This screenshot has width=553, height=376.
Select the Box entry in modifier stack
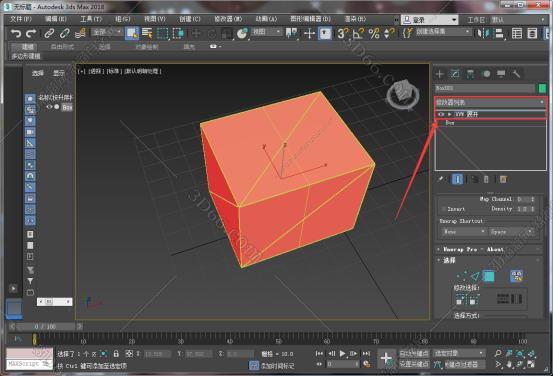point(450,123)
